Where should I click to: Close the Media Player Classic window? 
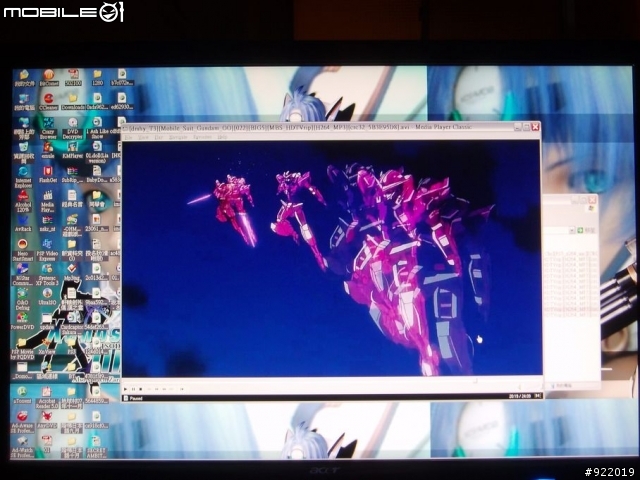(x=535, y=127)
